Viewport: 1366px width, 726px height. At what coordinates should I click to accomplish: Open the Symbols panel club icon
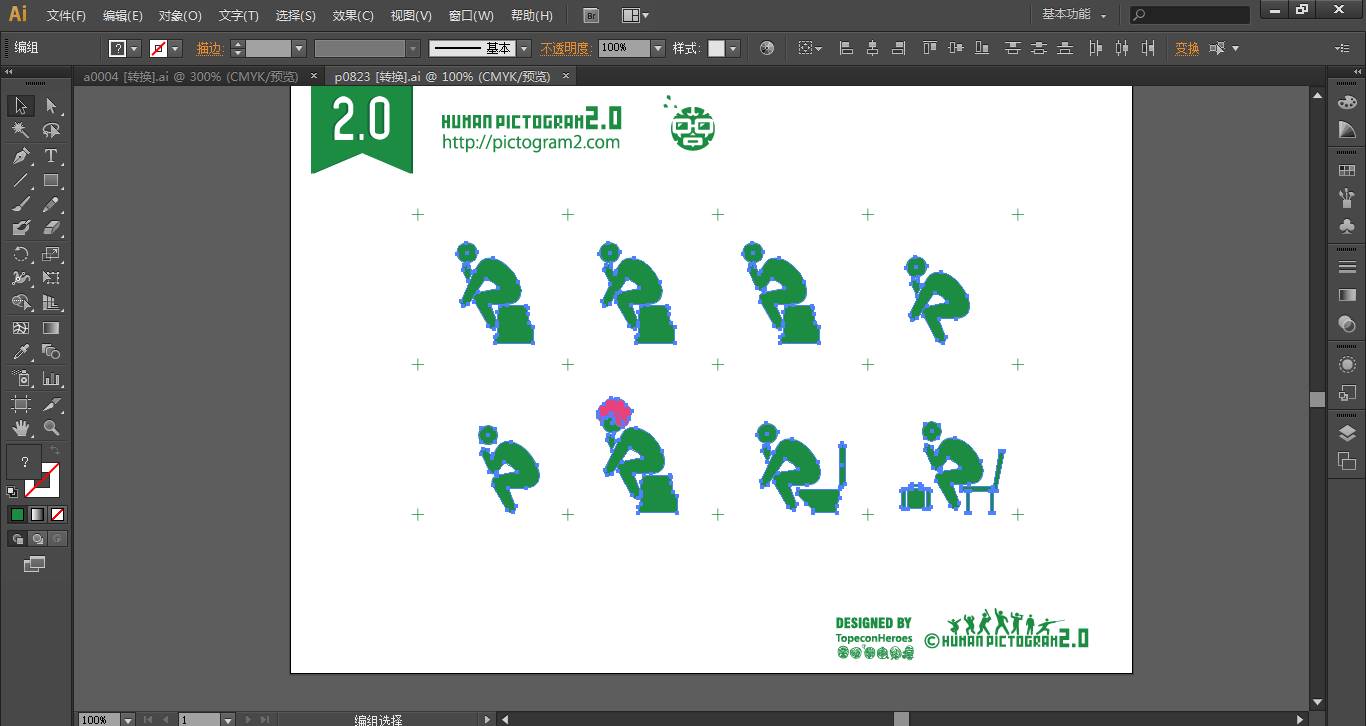(x=1347, y=227)
